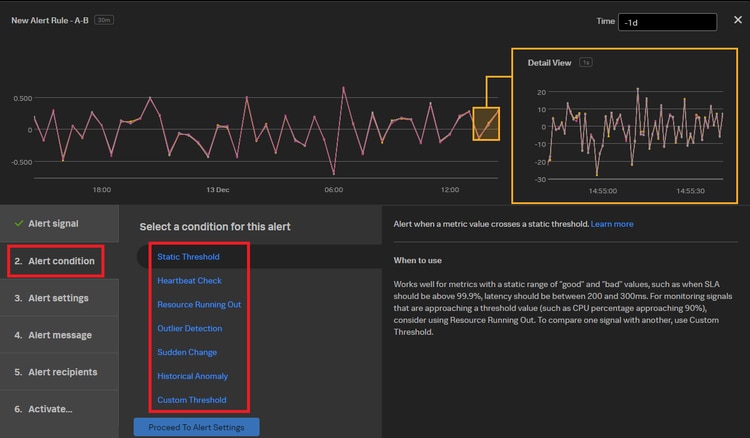This screenshot has height=438, width=750.
Task: Go to the Alert settings step
Action: point(58,298)
